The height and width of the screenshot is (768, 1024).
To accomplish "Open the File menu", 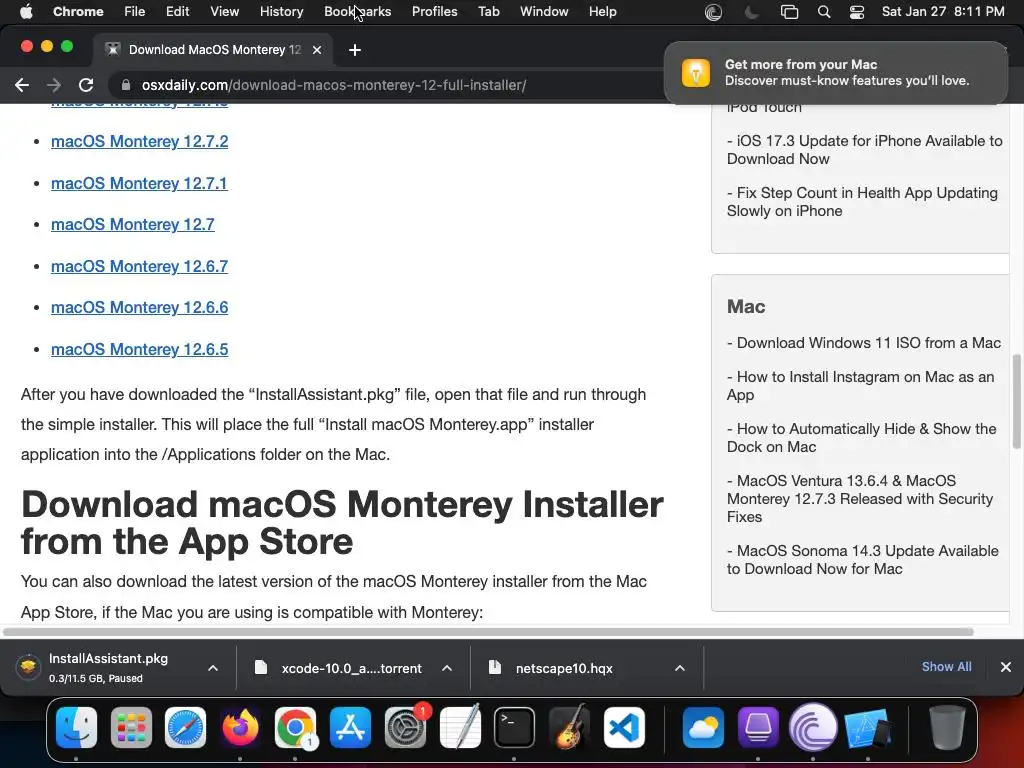I will click(135, 12).
